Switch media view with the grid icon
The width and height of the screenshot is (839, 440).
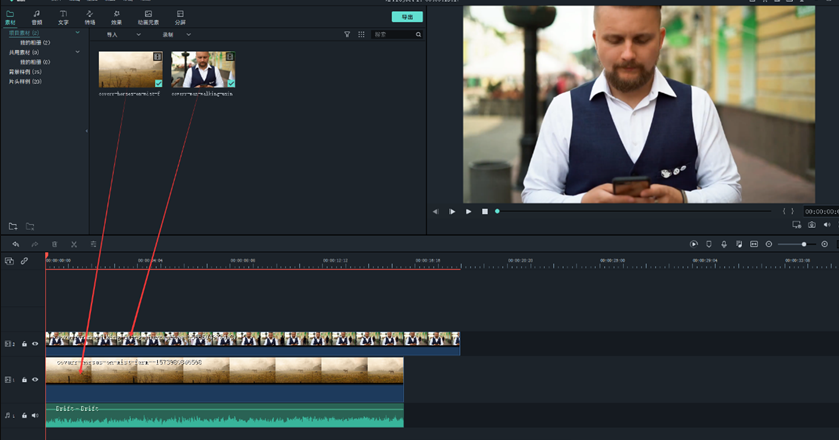coord(361,34)
